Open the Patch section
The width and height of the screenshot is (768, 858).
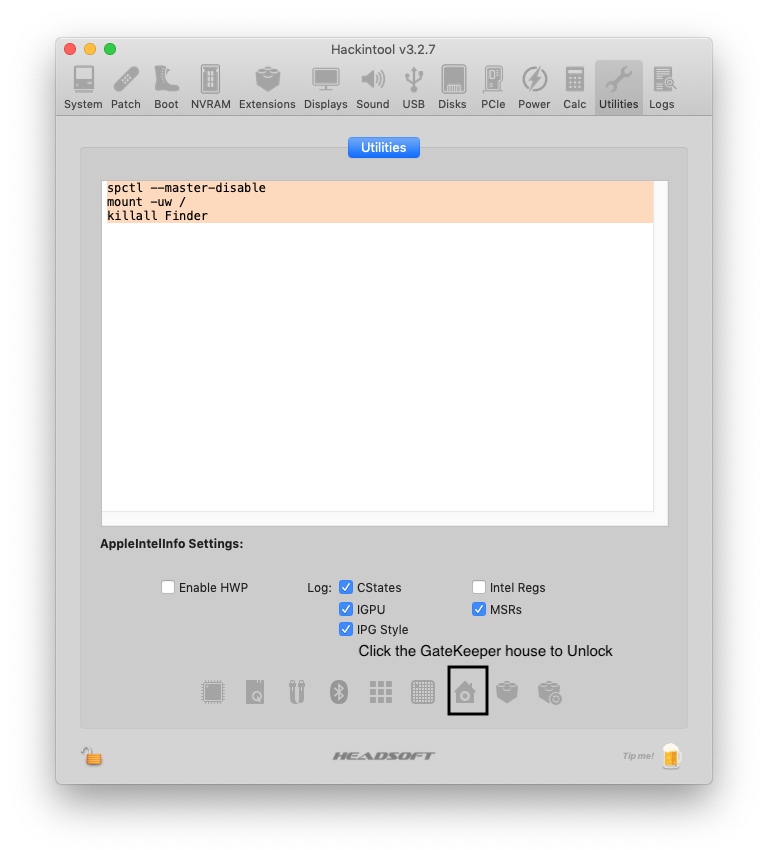pyautogui.click(x=126, y=88)
